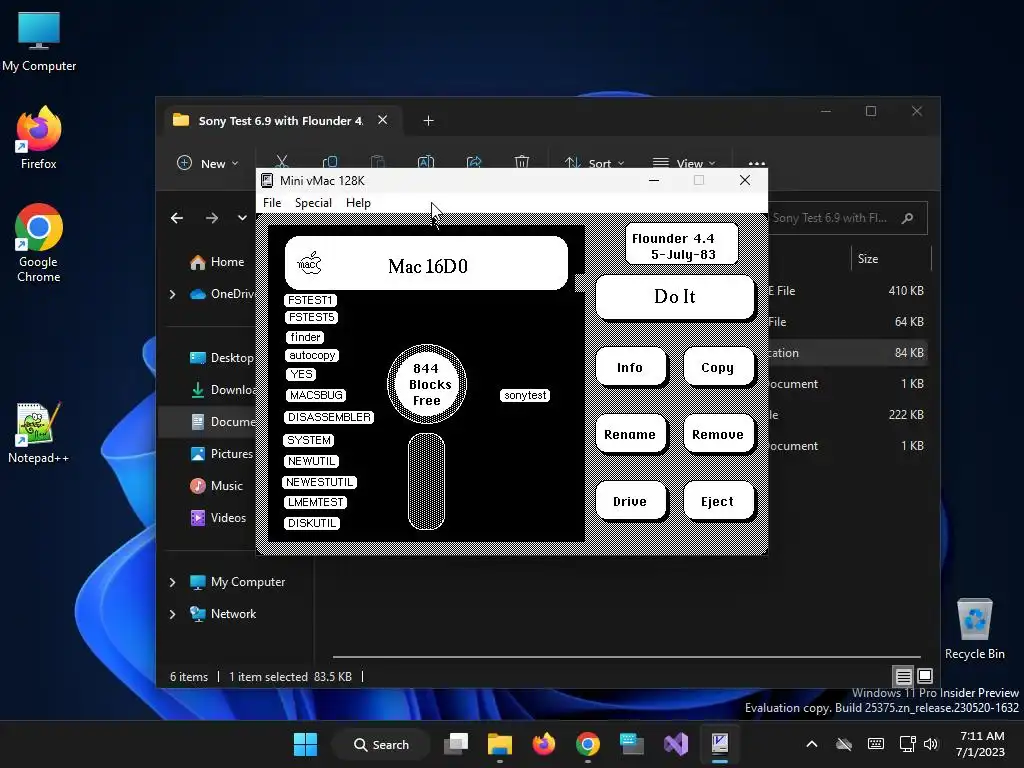
Task: Open Videos in File Explorer sidebar
Action: (218, 518)
